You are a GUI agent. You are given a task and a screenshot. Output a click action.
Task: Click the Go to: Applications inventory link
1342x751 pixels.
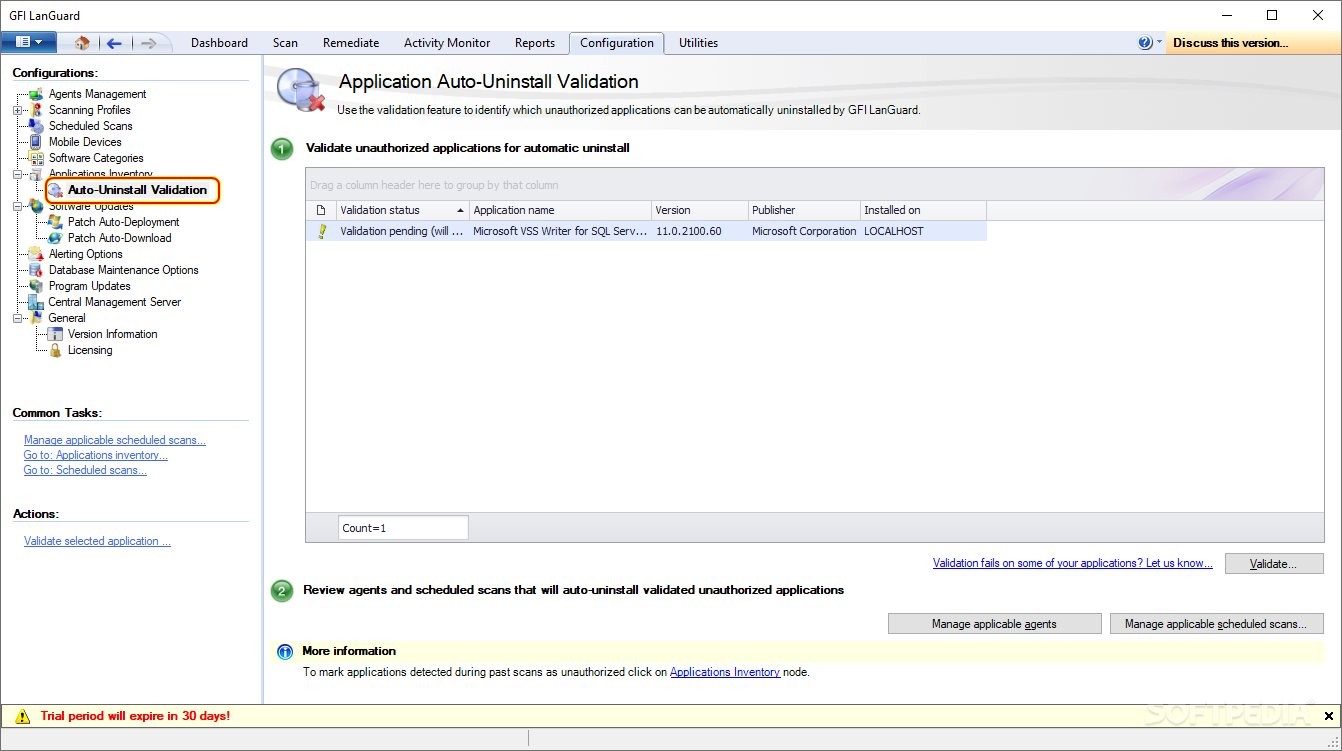(96, 455)
